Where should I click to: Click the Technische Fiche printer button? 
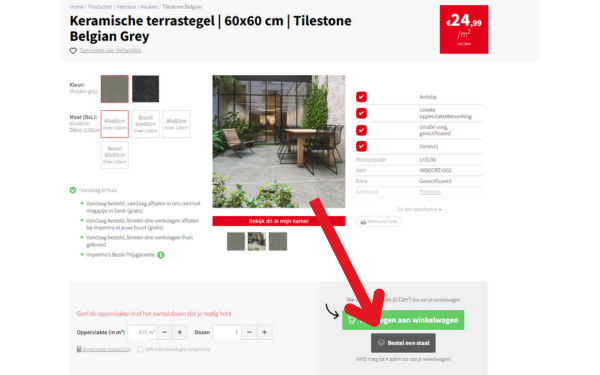click(x=378, y=222)
